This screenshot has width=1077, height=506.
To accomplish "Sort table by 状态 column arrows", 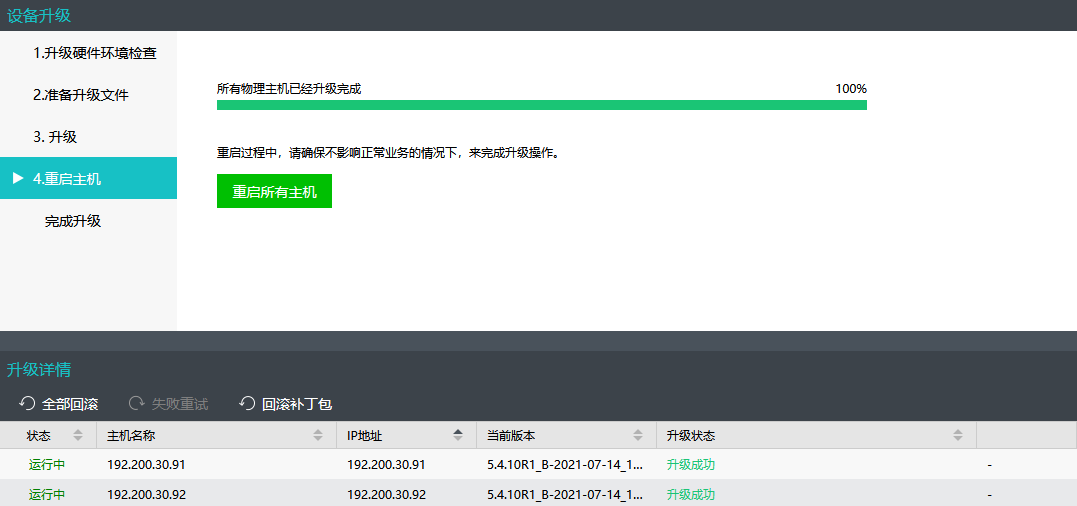I will [x=78, y=436].
